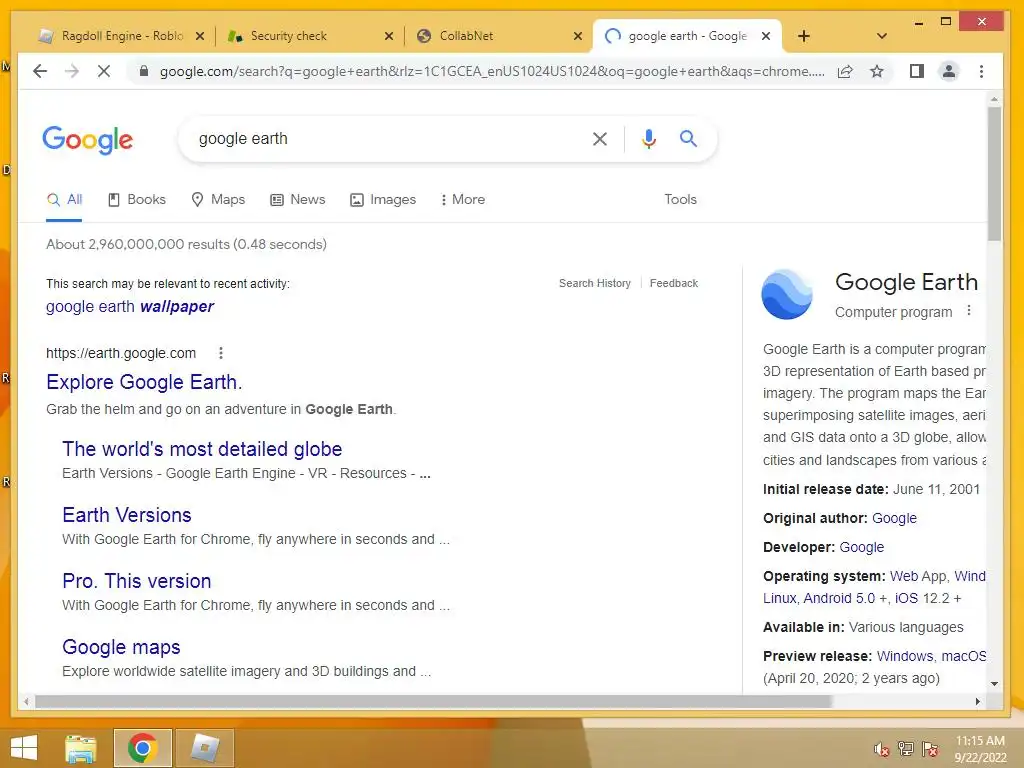Screen dimensions: 1024x768
Task: Bookmark this page with the star icon
Action: click(x=877, y=71)
